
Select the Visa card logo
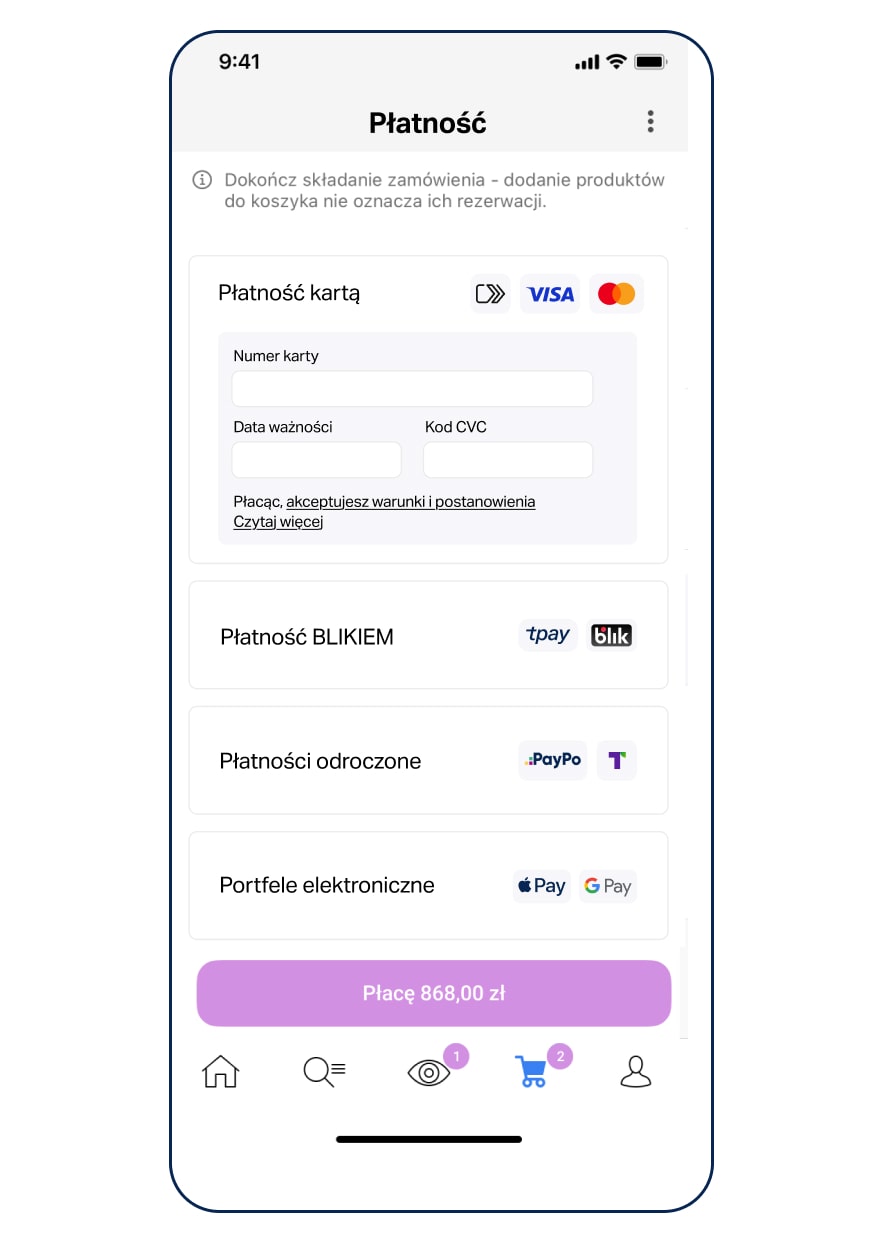point(550,294)
